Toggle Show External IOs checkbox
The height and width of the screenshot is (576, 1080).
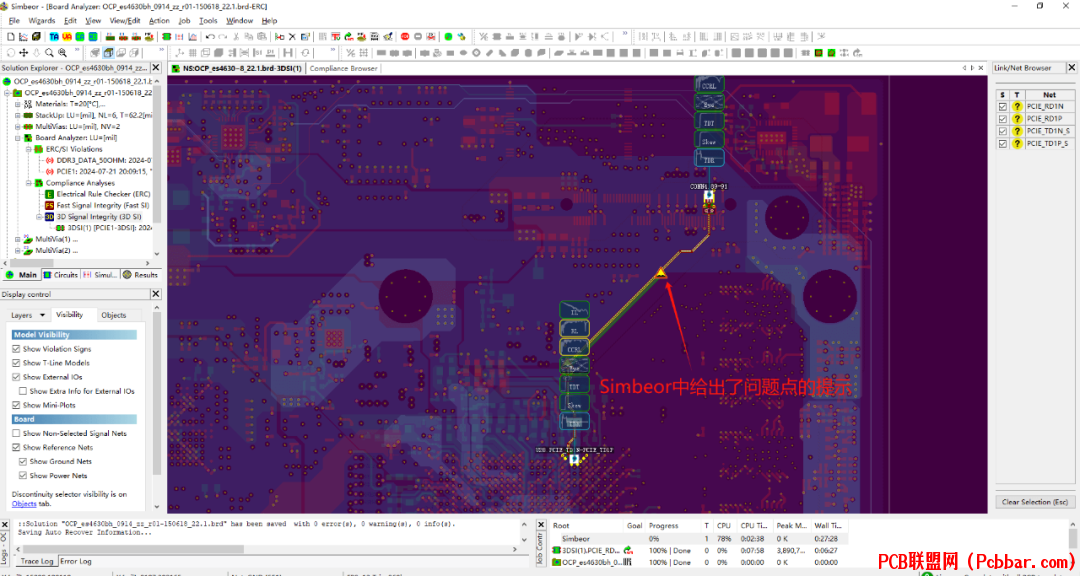pos(16,378)
